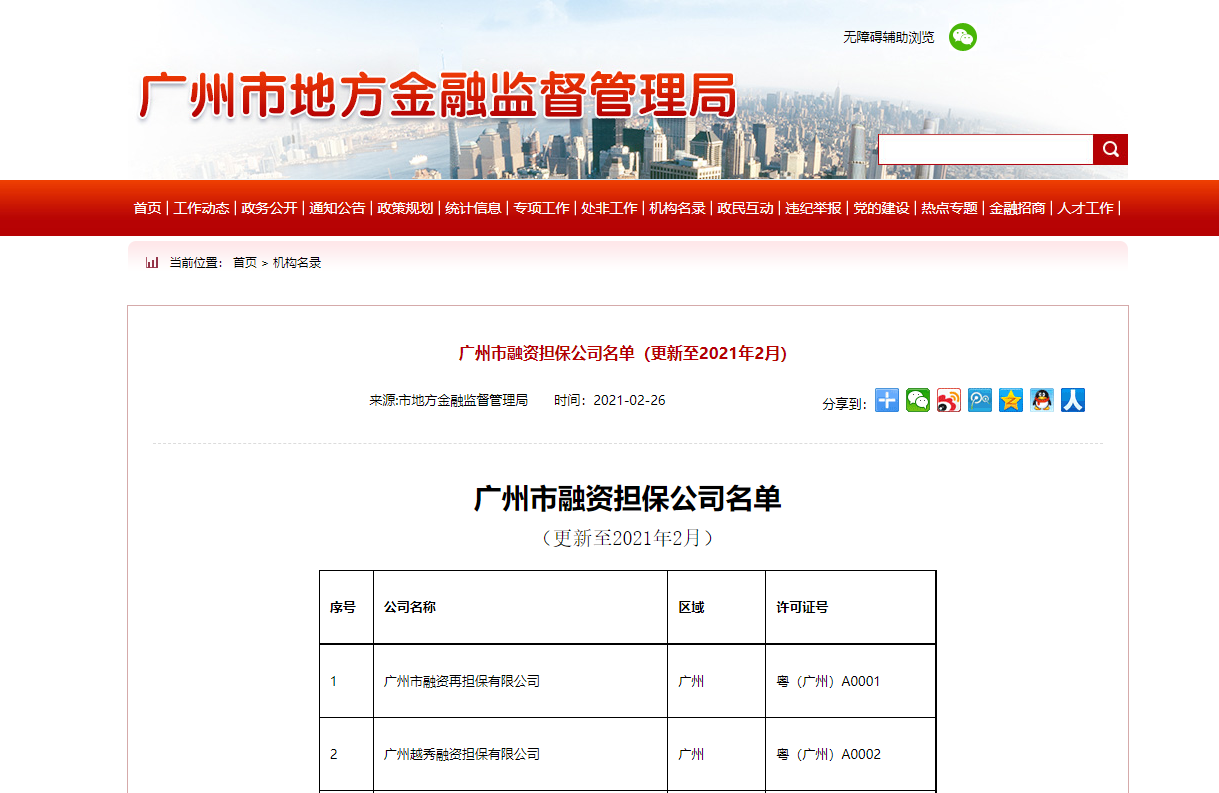Click the 广州 region cell in row 1
Screen dimensions: 1219x793
tap(691, 681)
